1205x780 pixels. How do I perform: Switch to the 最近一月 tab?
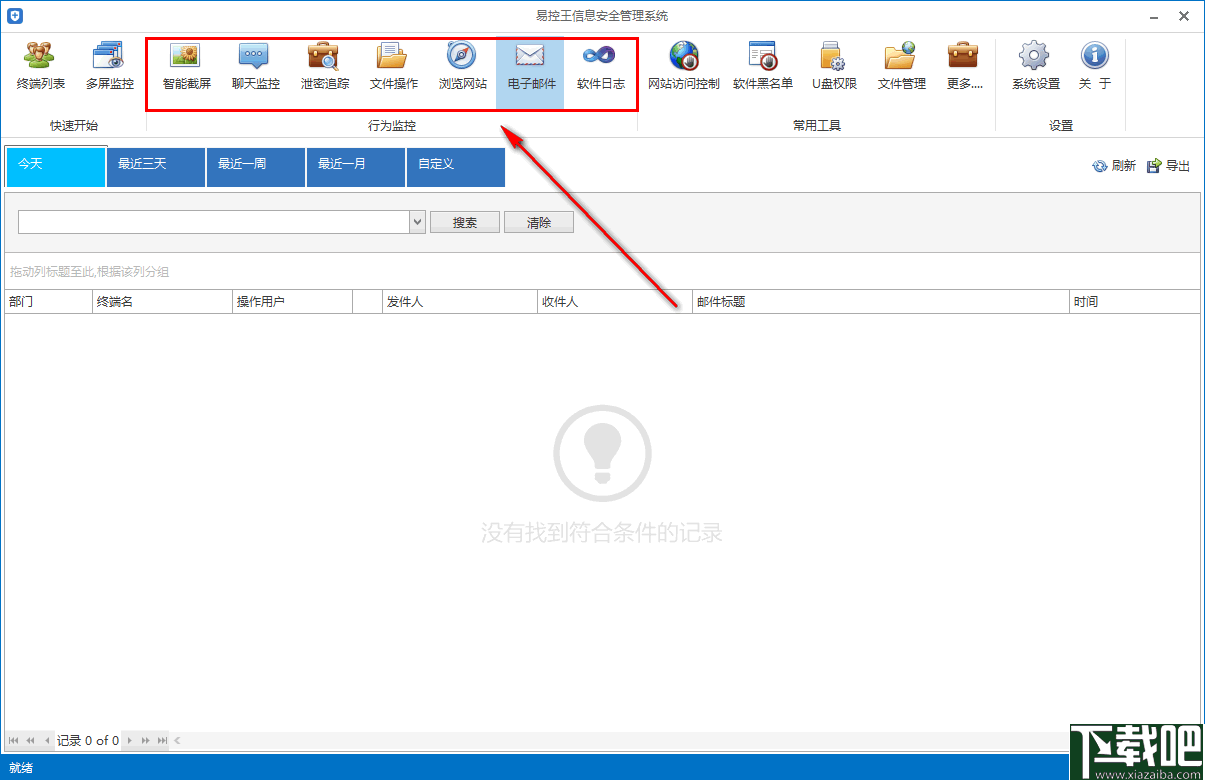(356, 167)
